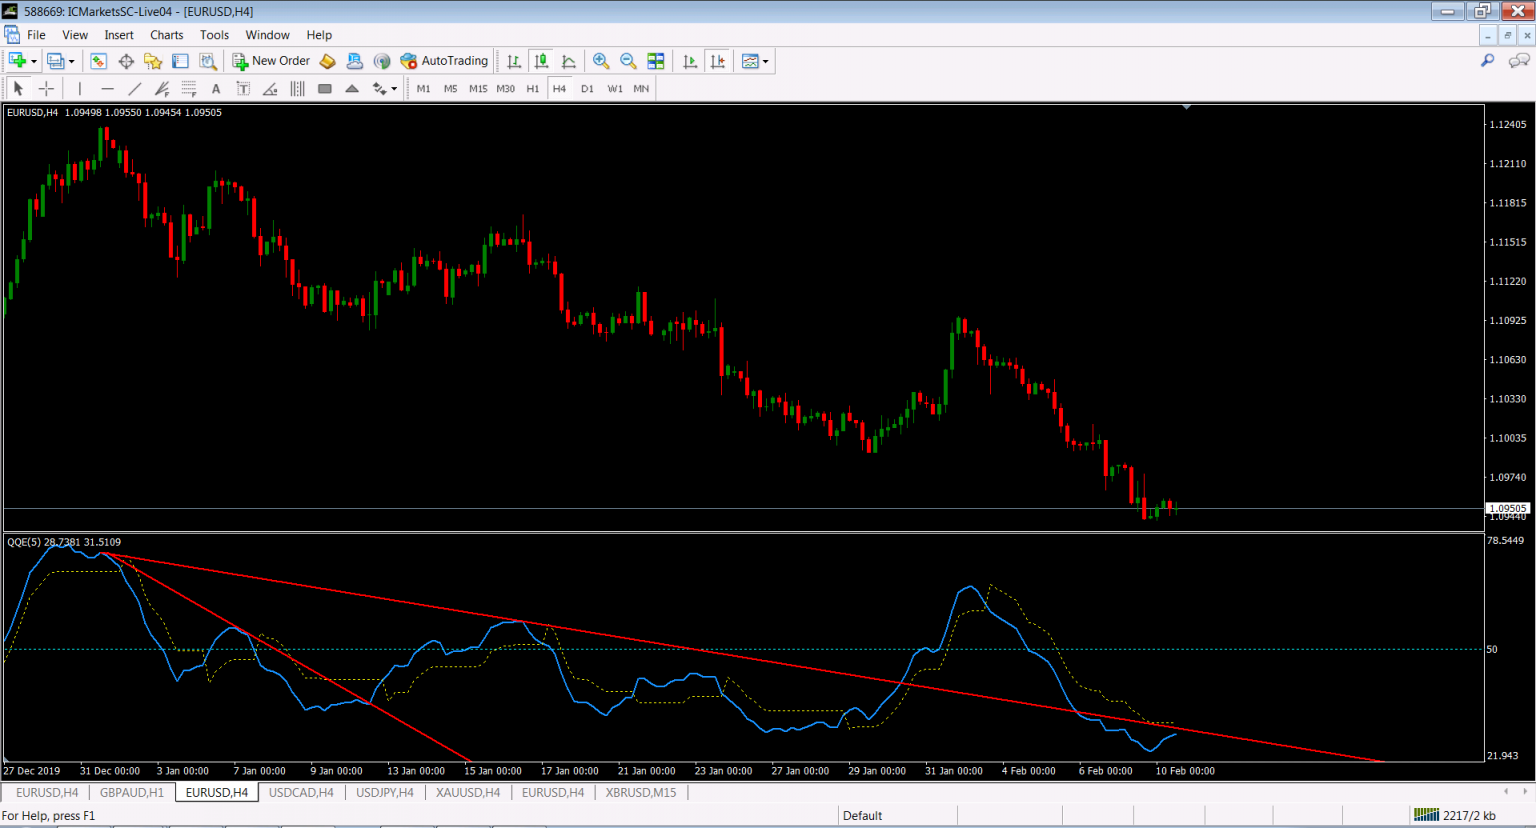The image size is (1536, 828).
Task: Click the Default profile status text
Action: point(862,816)
